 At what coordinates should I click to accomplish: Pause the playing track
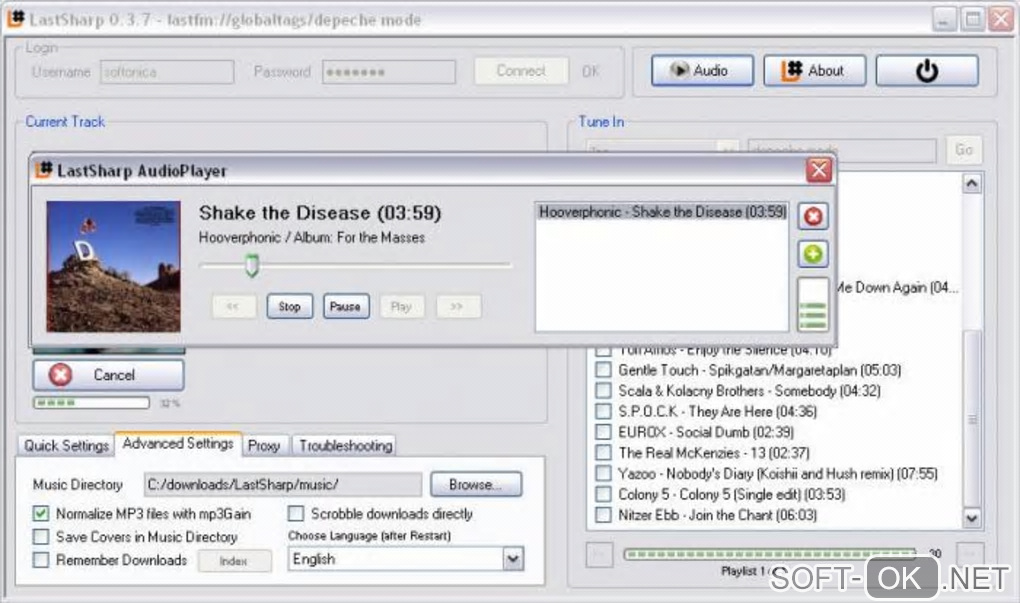tap(345, 306)
